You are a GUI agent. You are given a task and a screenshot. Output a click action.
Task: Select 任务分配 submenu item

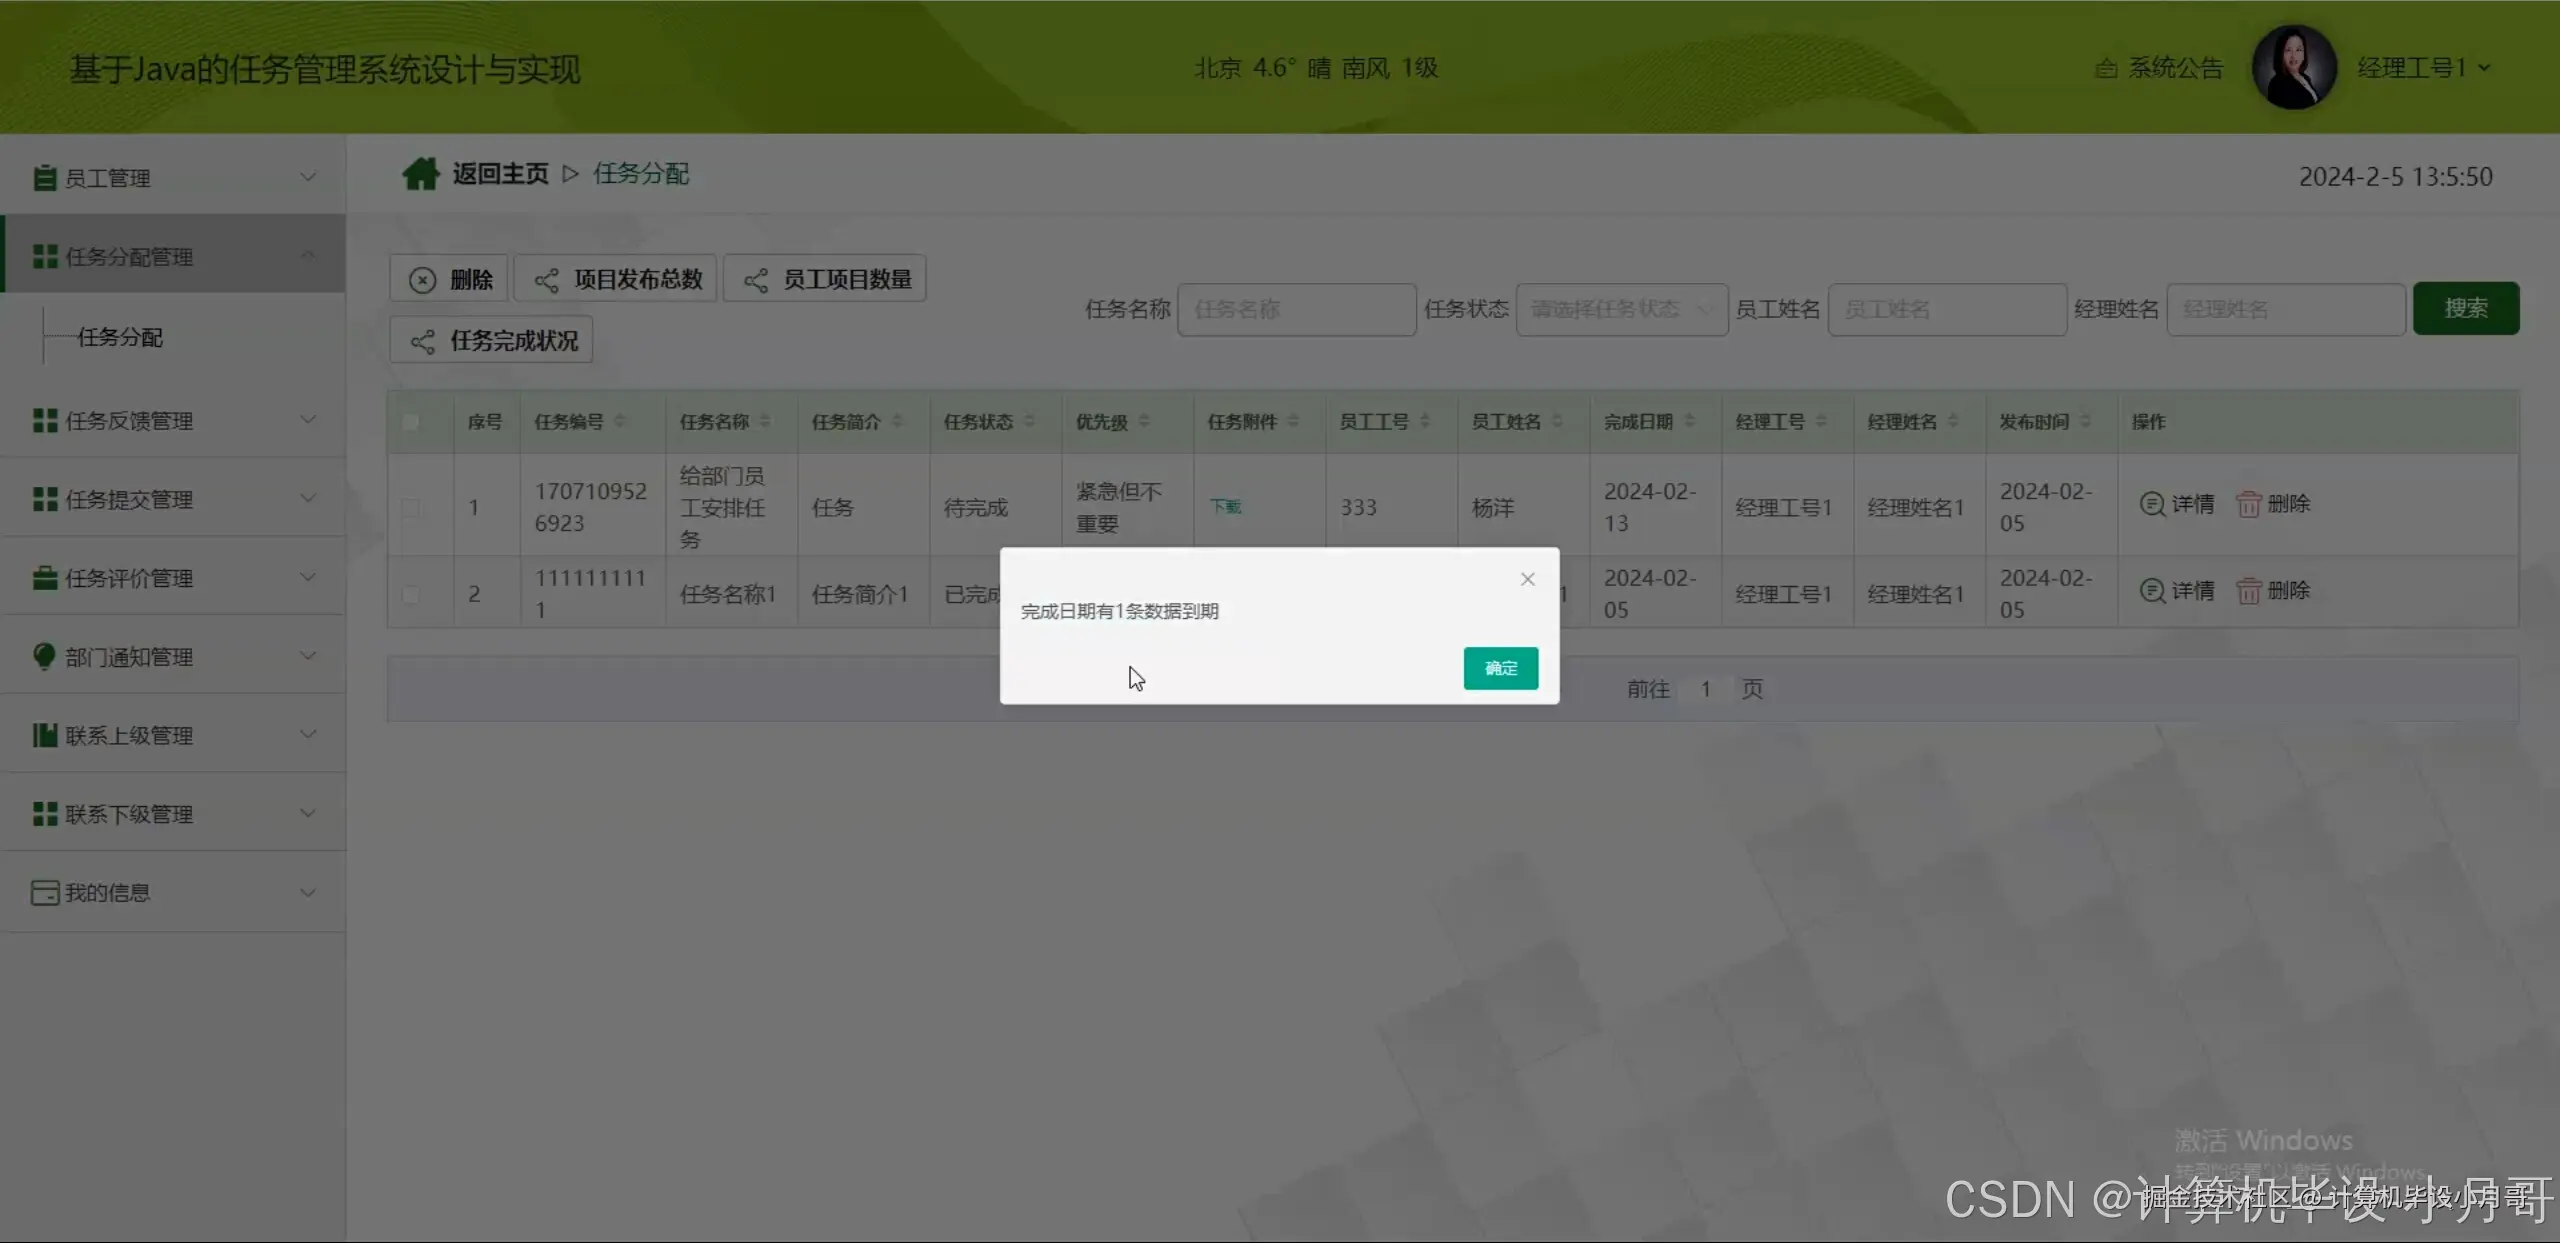point(120,337)
